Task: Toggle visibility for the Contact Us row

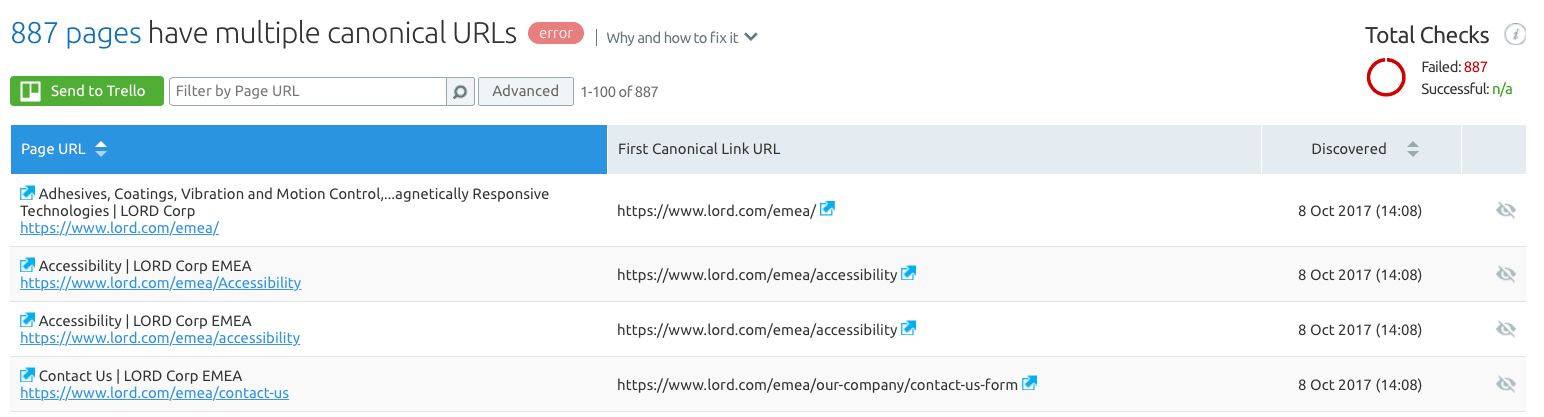Action: tap(1505, 384)
